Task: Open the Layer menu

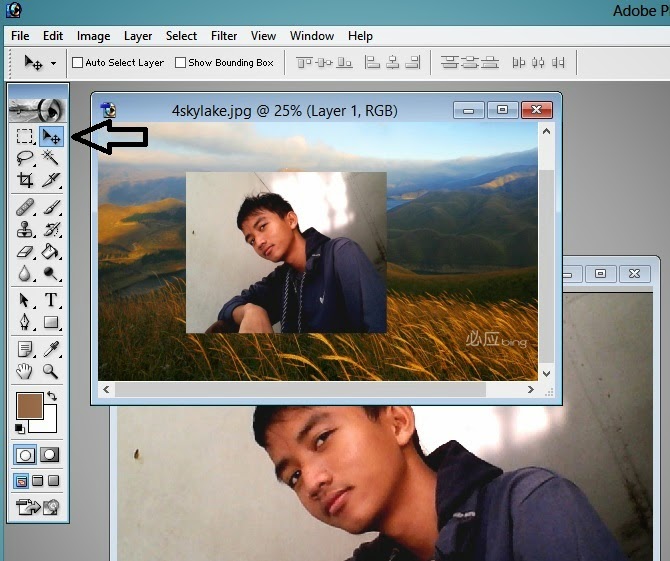Action: coord(138,36)
